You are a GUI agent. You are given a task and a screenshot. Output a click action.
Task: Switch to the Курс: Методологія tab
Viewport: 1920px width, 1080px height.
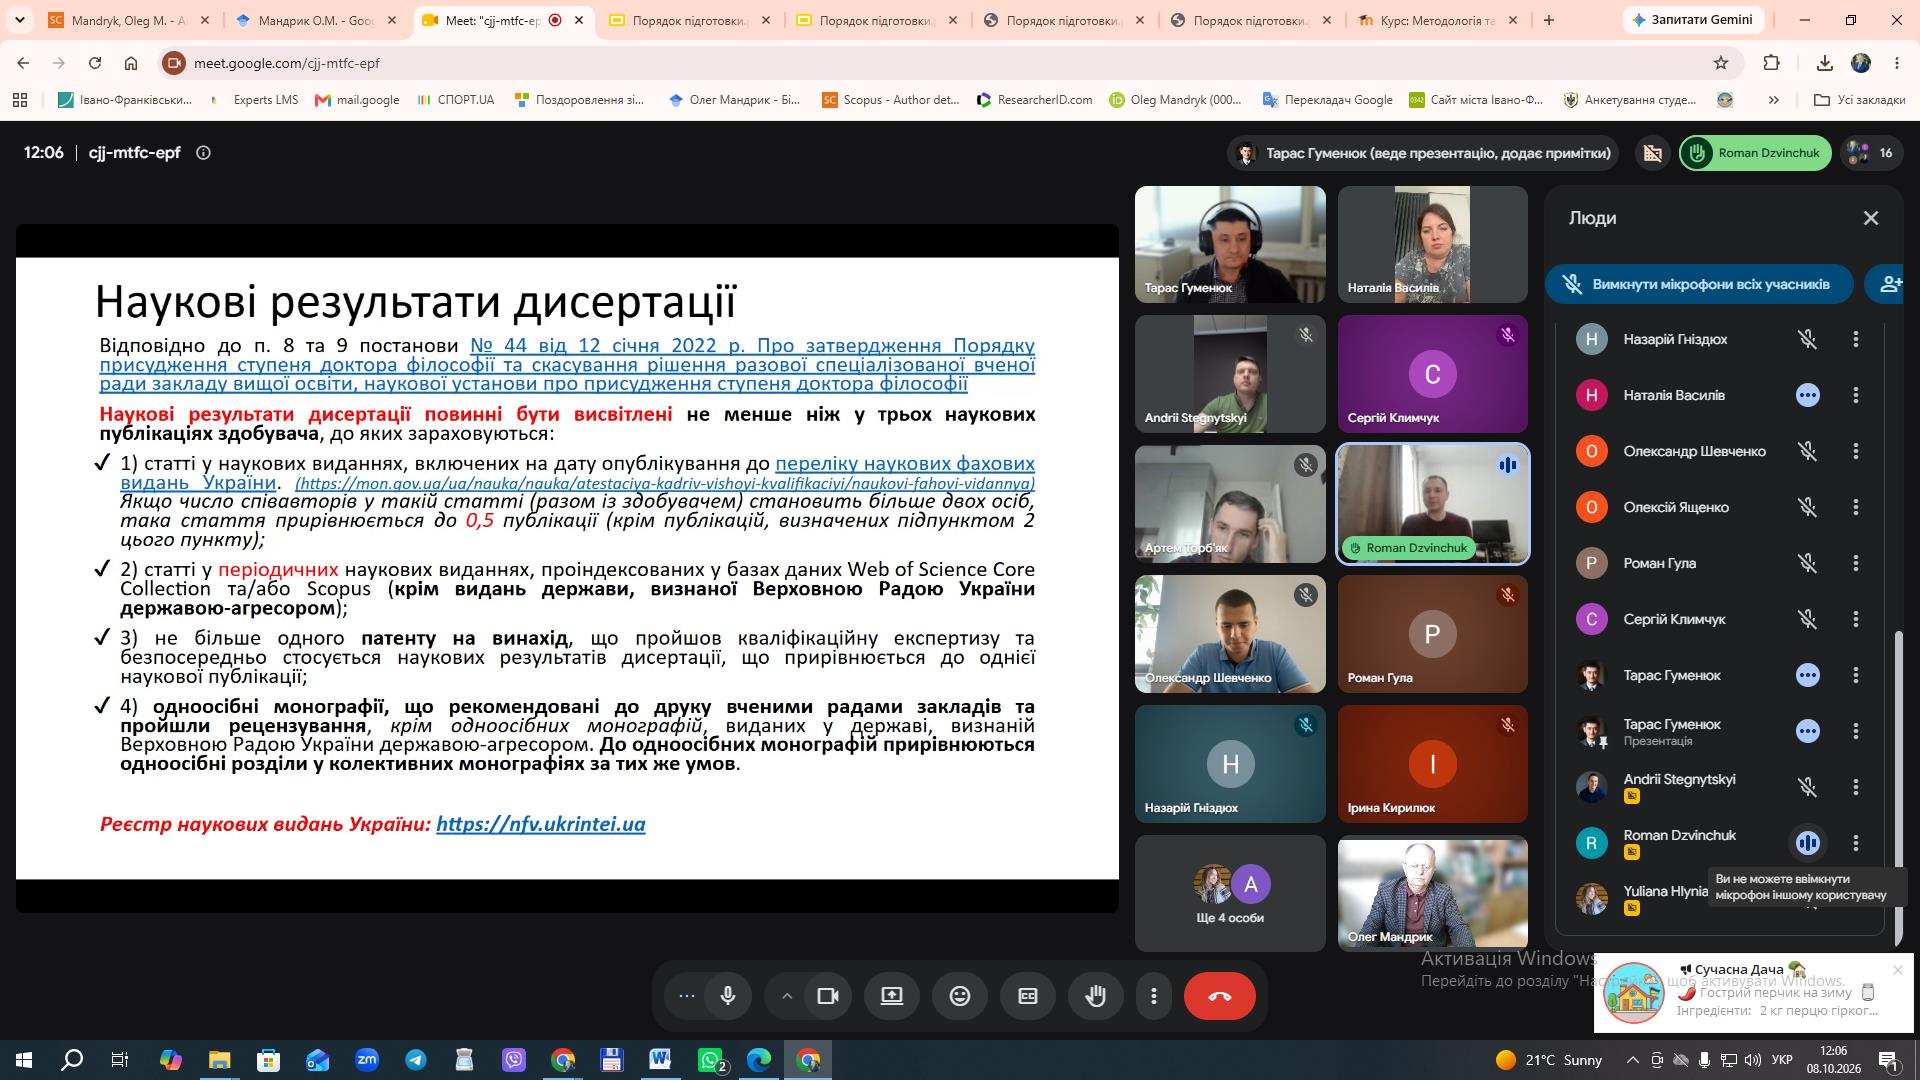click(x=1437, y=20)
